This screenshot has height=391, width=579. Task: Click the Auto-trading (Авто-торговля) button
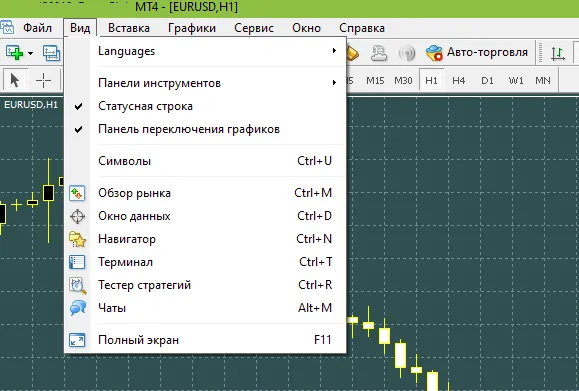point(477,52)
